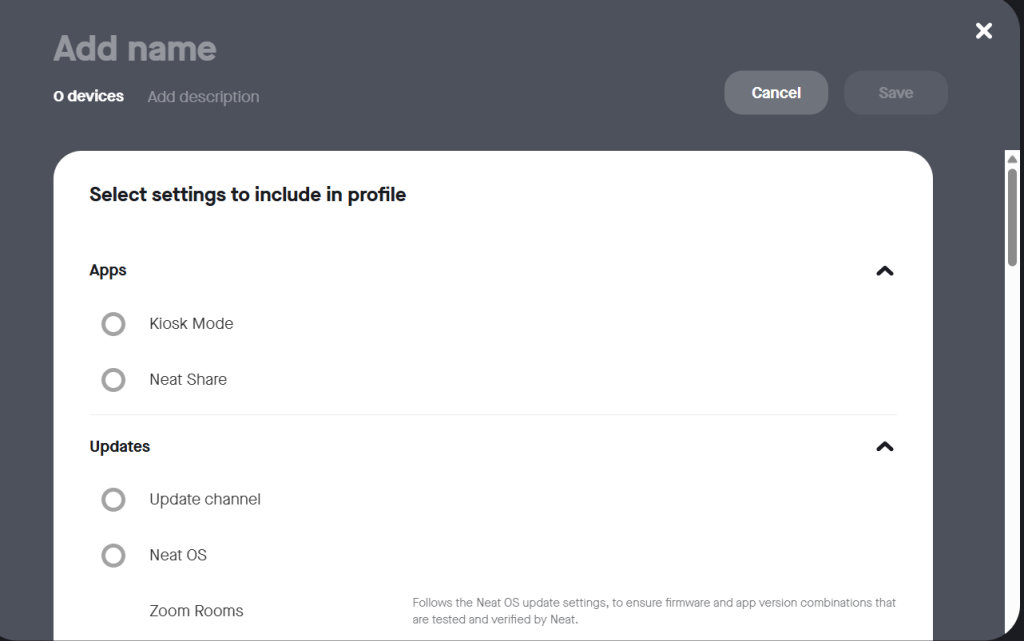The height and width of the screenshot is (641, 1024).
Task: Click the scrollbar's up arrow
Action: pyautogui.click(x=1012, y=159)
